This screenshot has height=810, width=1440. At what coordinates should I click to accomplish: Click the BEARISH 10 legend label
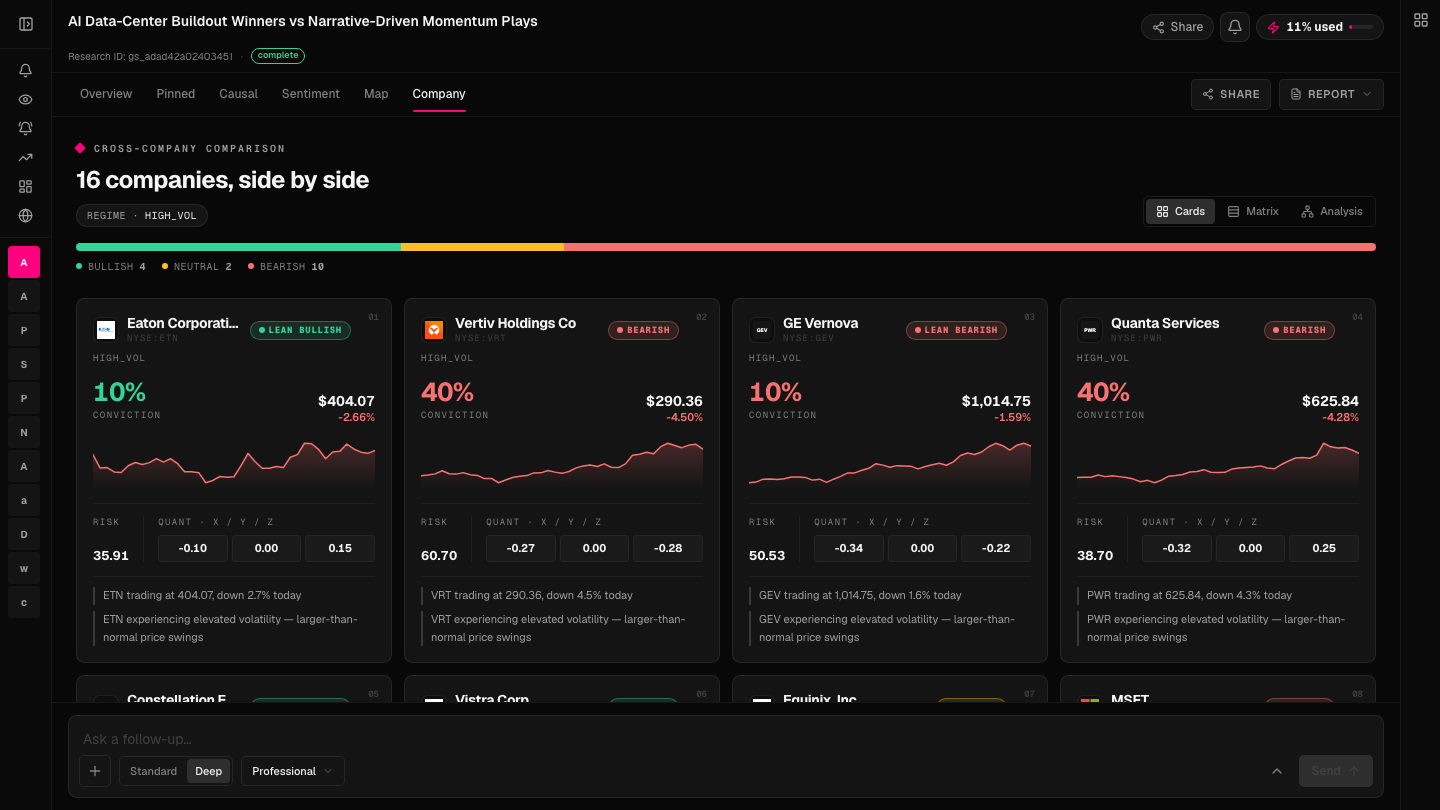[286, 267]
